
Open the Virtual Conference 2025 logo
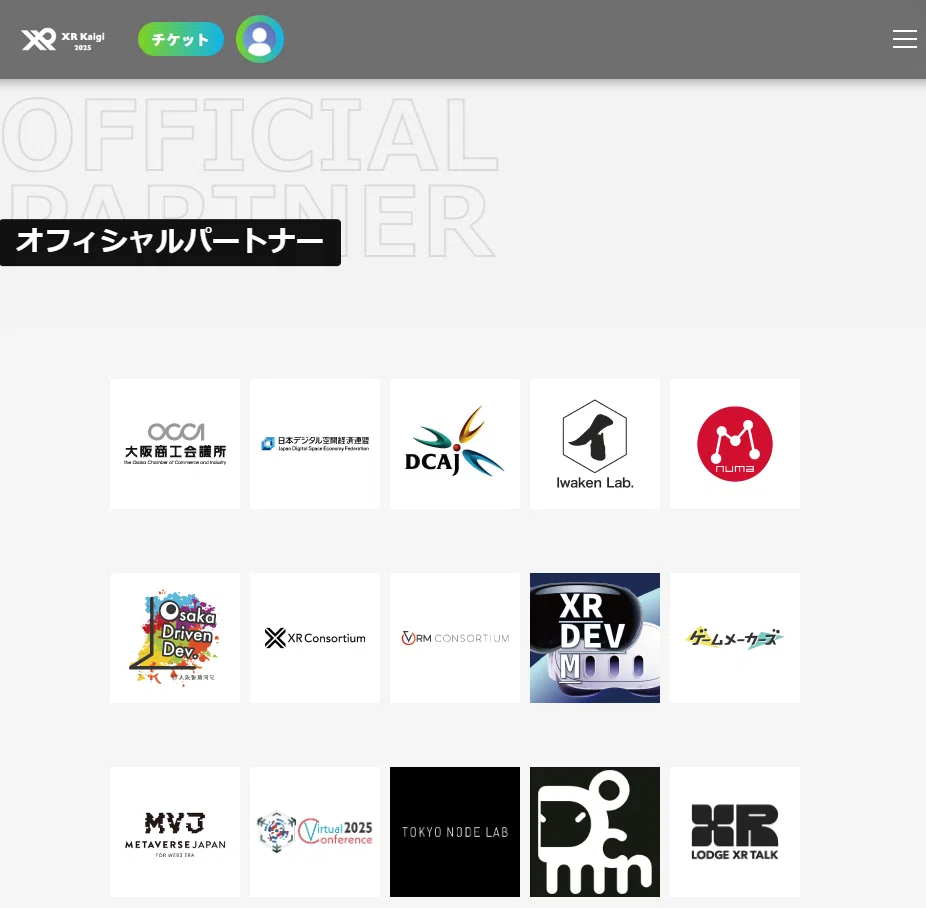(x=315, y=832)
